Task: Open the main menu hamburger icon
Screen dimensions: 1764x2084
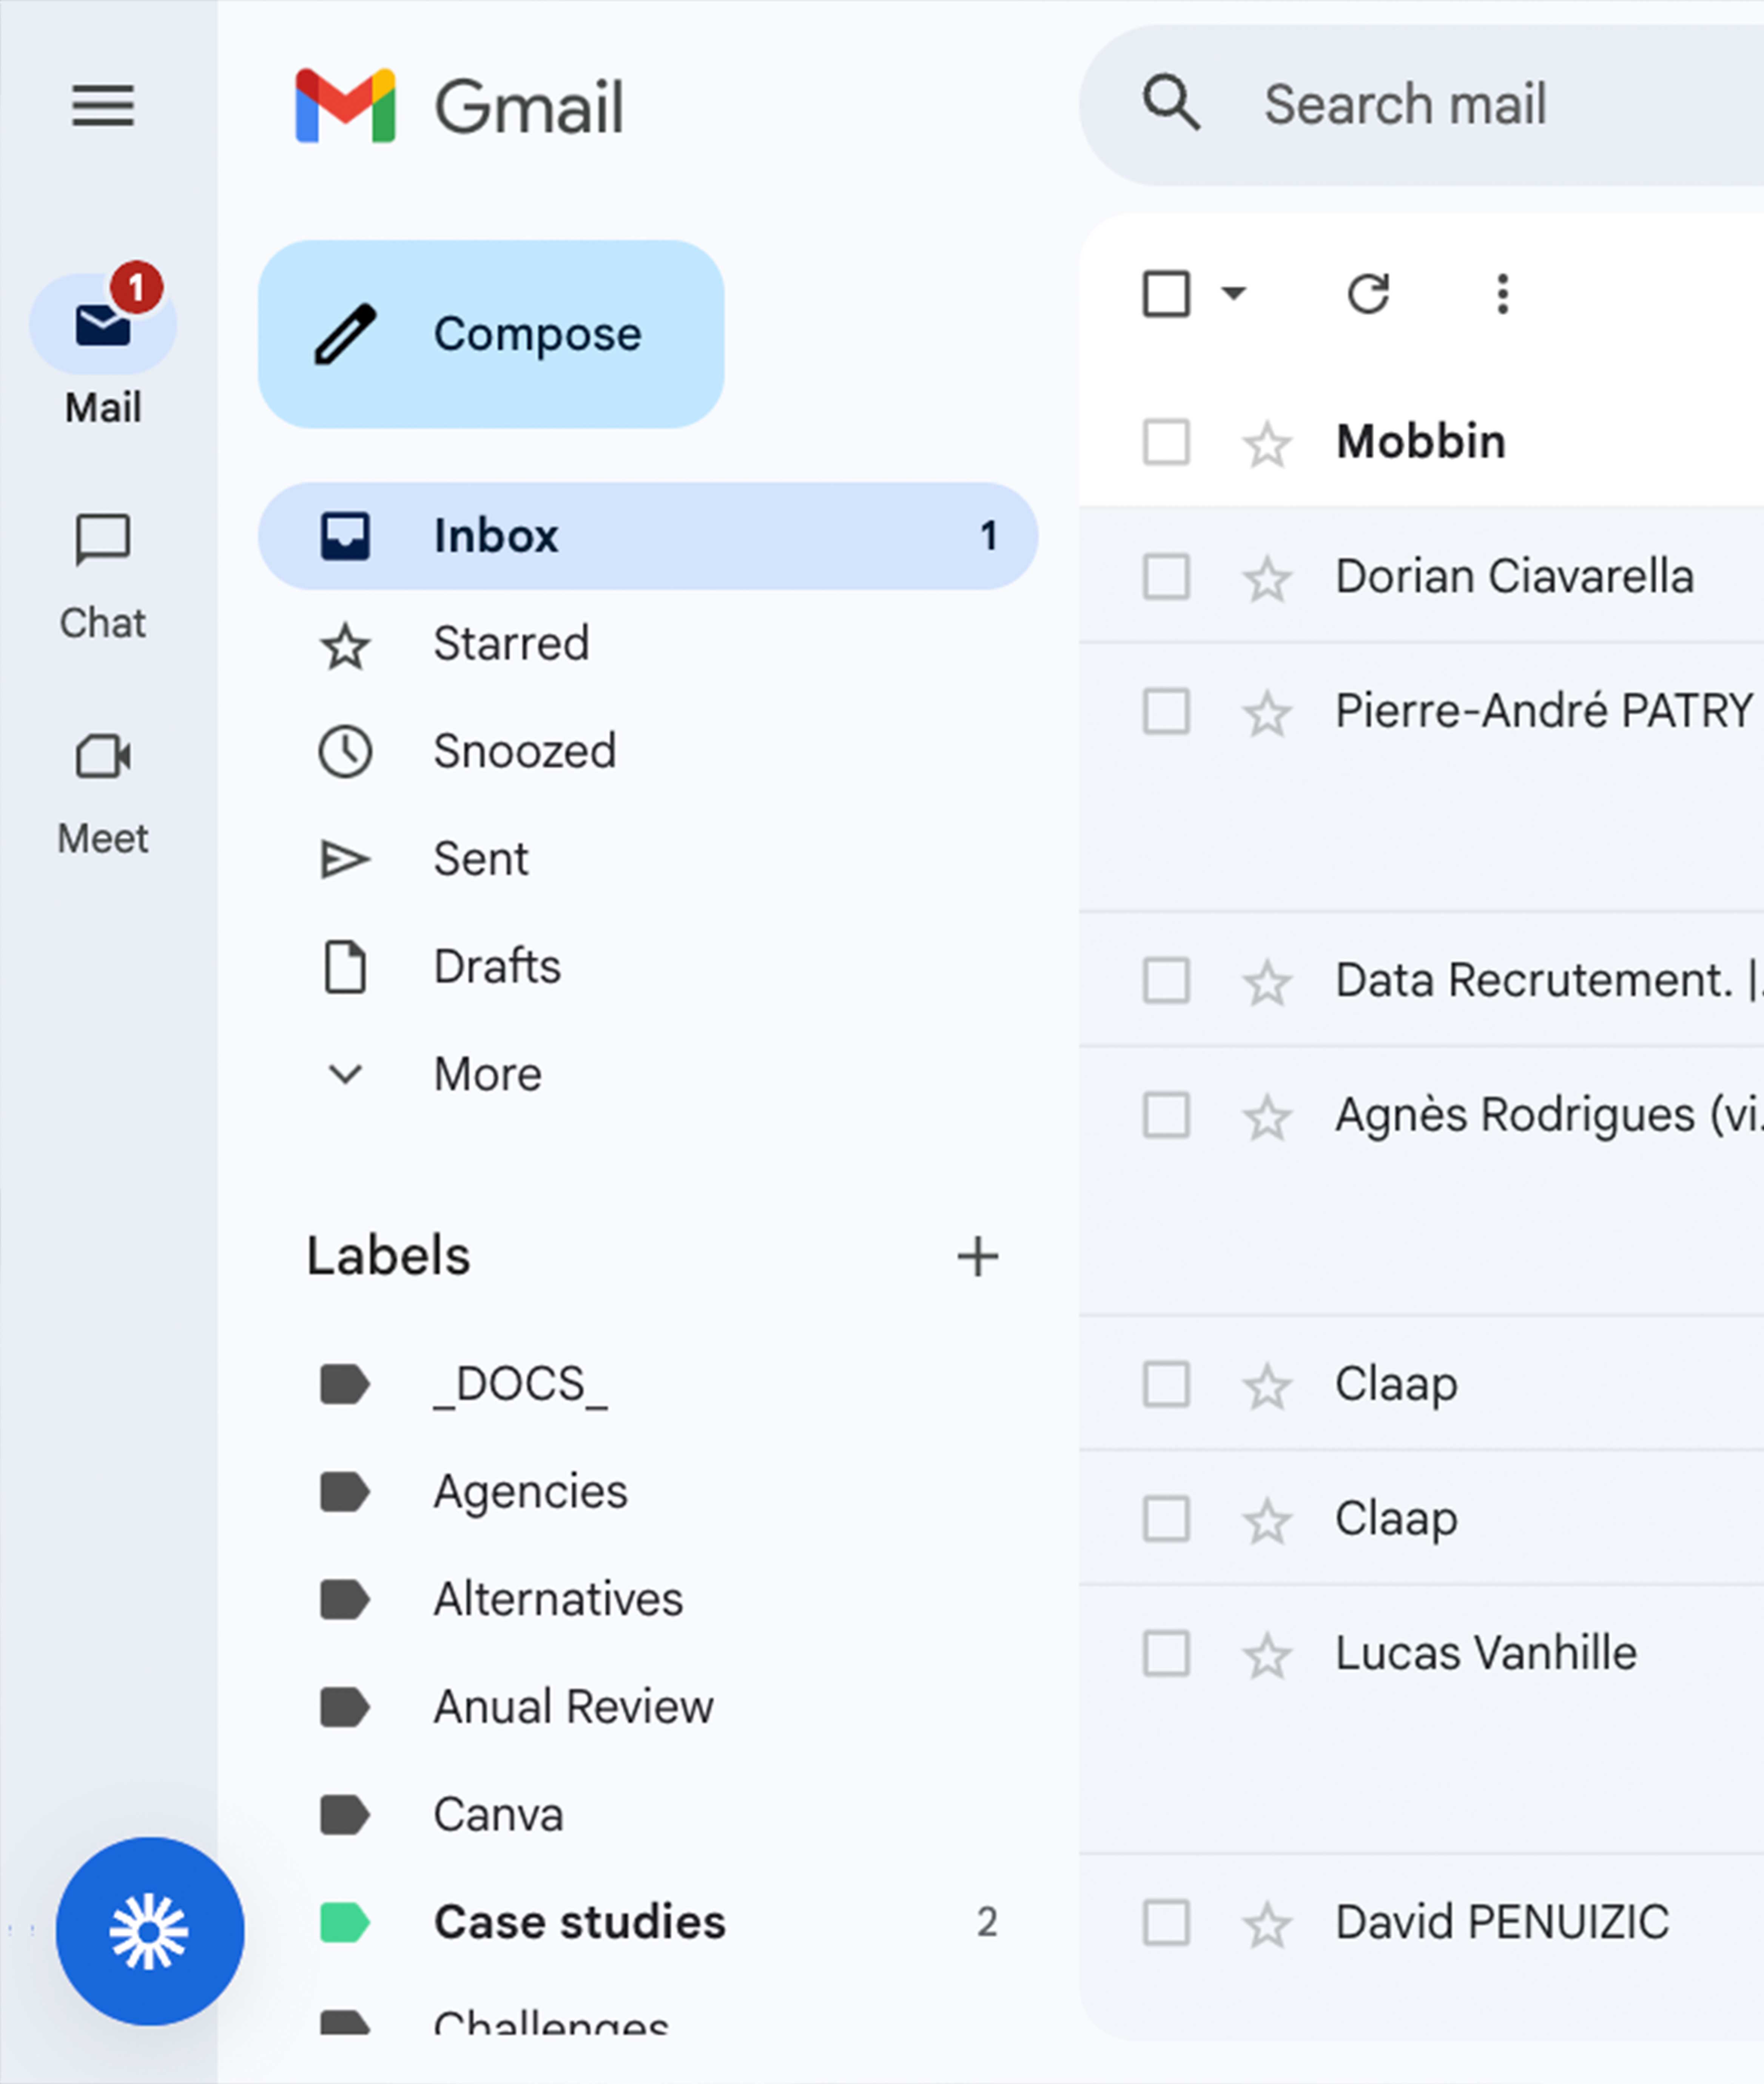Action: tap(103, 105)
